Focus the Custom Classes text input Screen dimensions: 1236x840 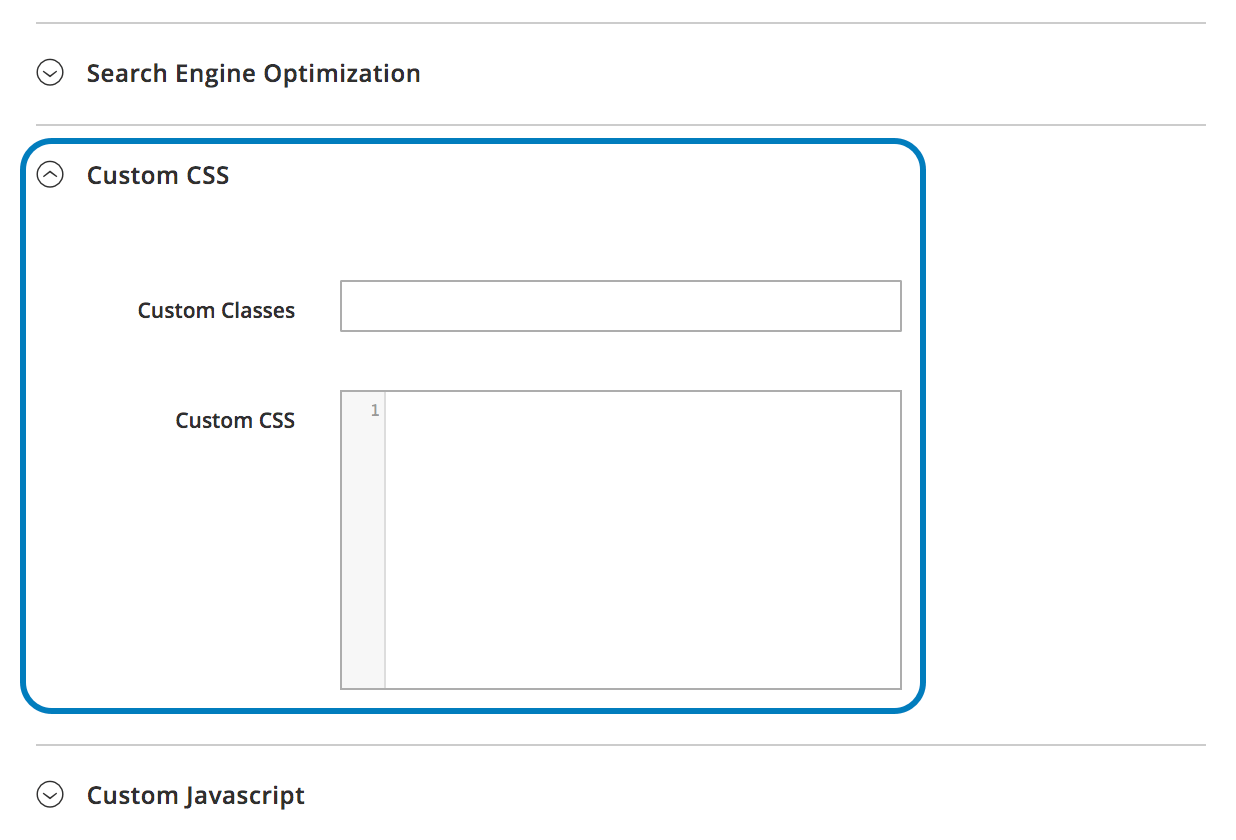tap(620, 306)
